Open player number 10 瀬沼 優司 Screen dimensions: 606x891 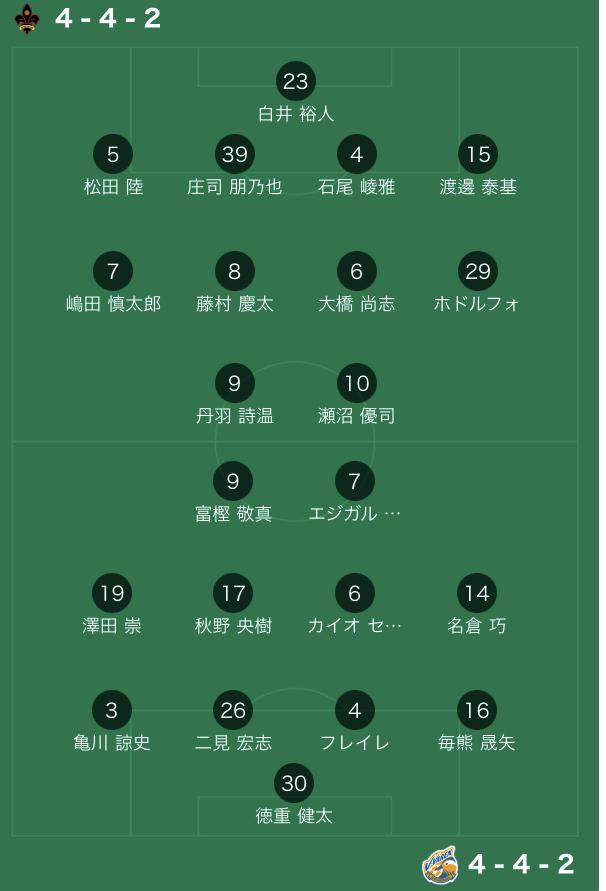coord(356,383)
